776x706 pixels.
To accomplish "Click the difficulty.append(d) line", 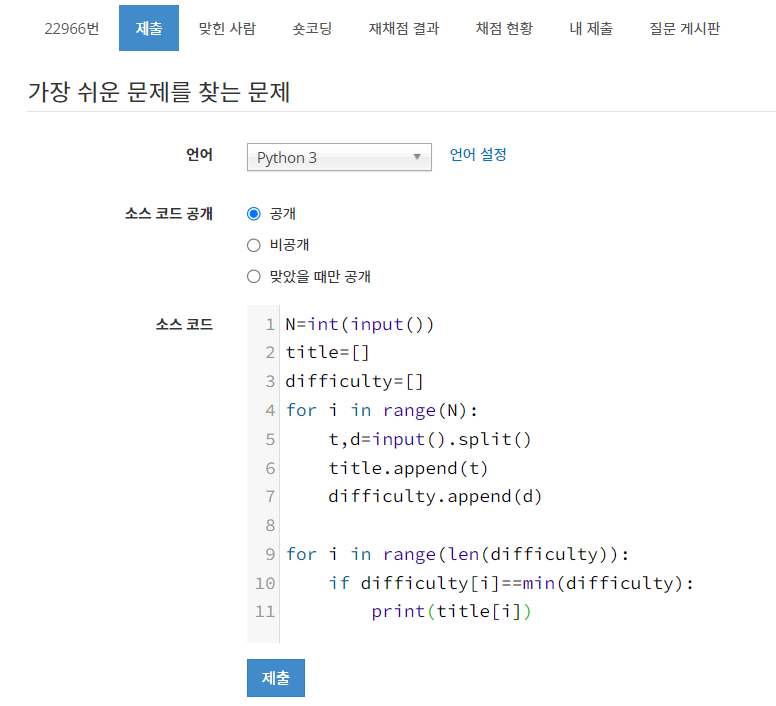I will tap(435, 496).
